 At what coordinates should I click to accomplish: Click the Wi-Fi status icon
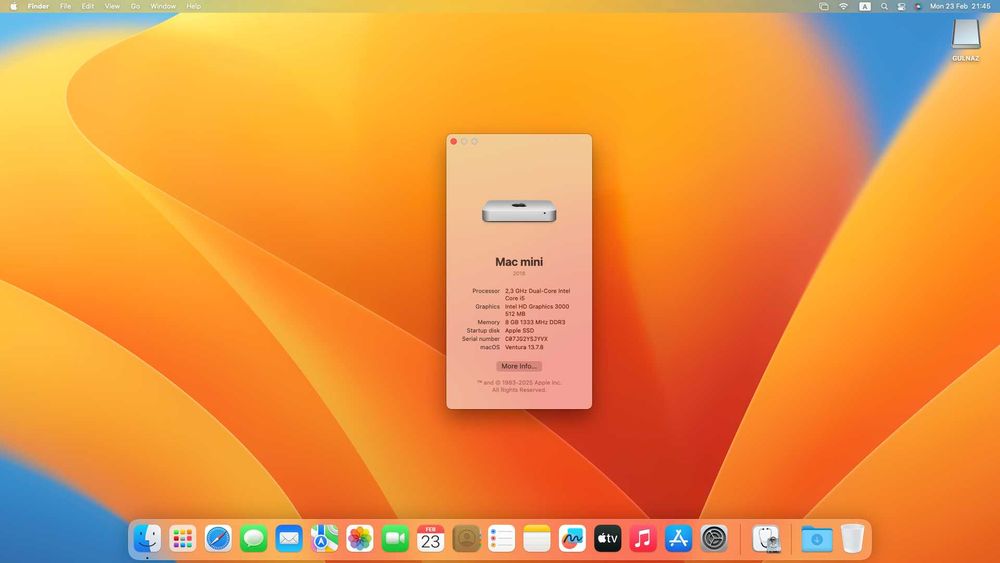(844, 6)
